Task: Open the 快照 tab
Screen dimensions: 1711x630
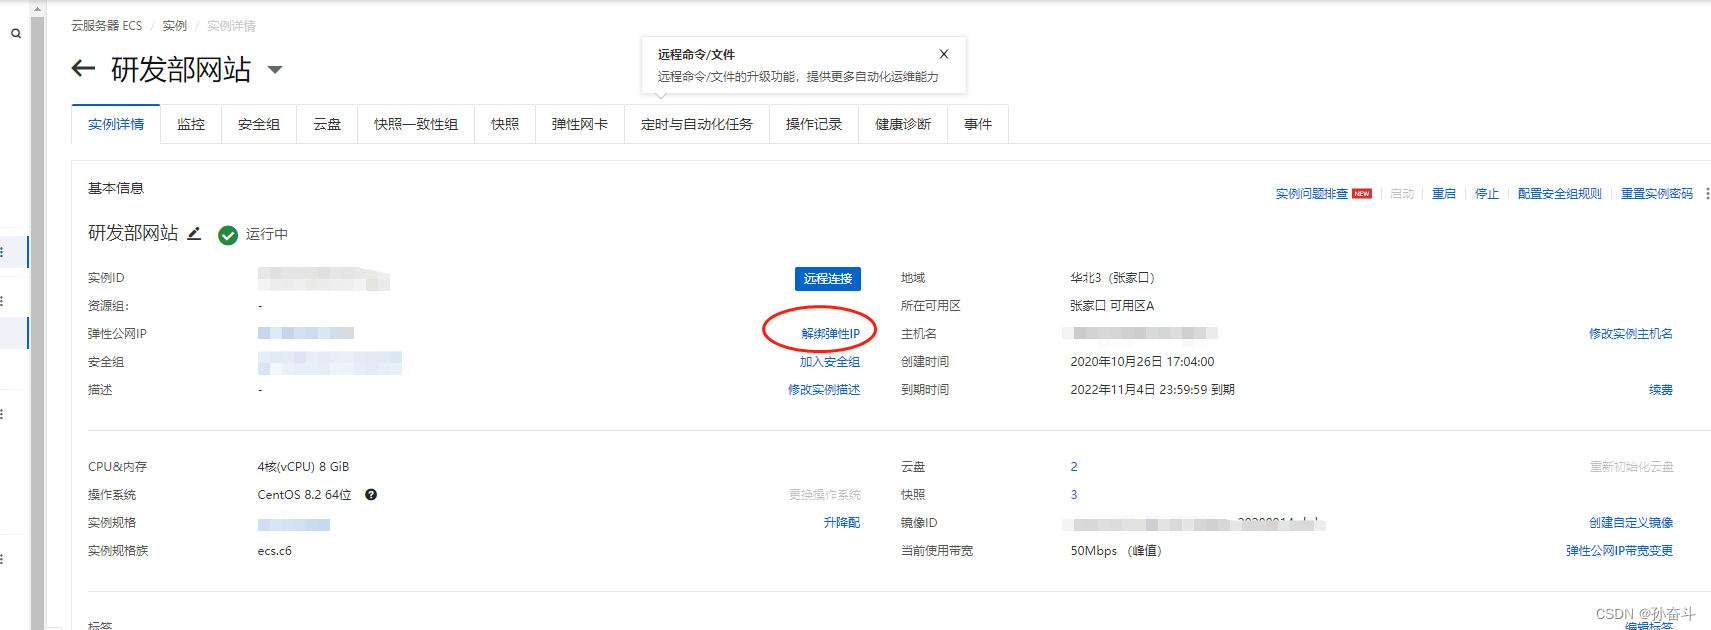Action: click(x=505, y=124)
